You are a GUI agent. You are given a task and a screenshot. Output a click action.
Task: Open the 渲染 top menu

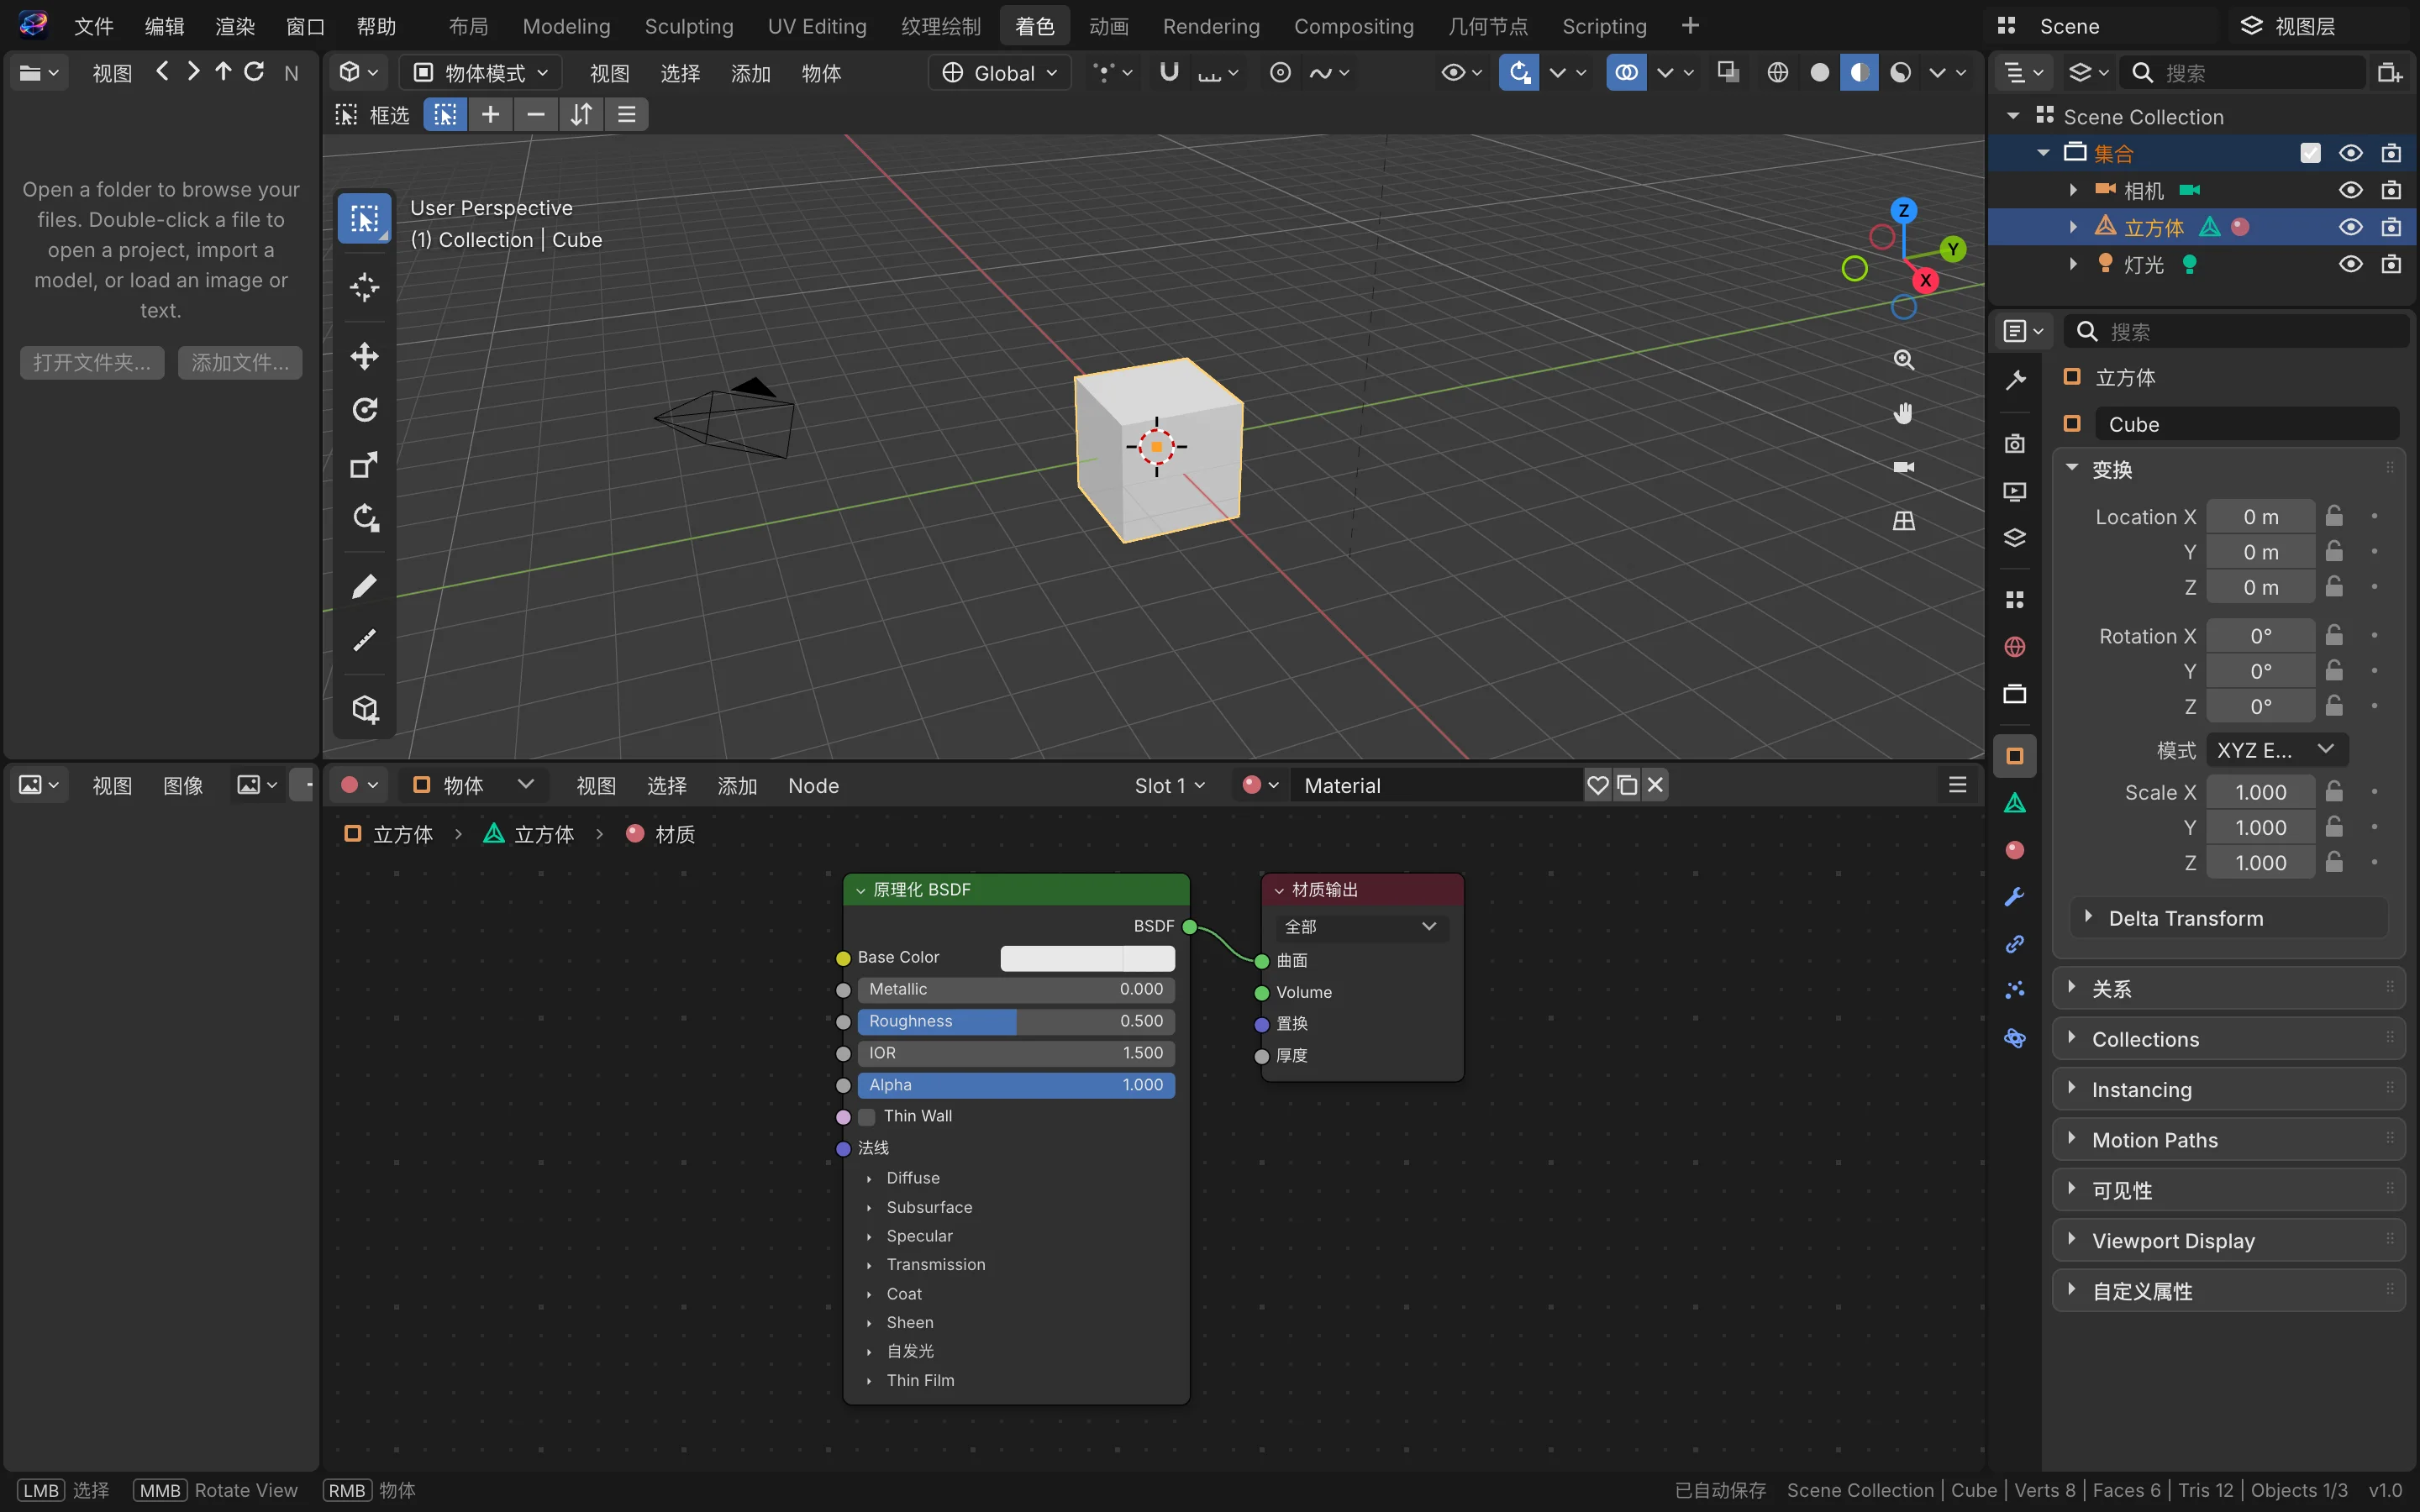(235, 26)
